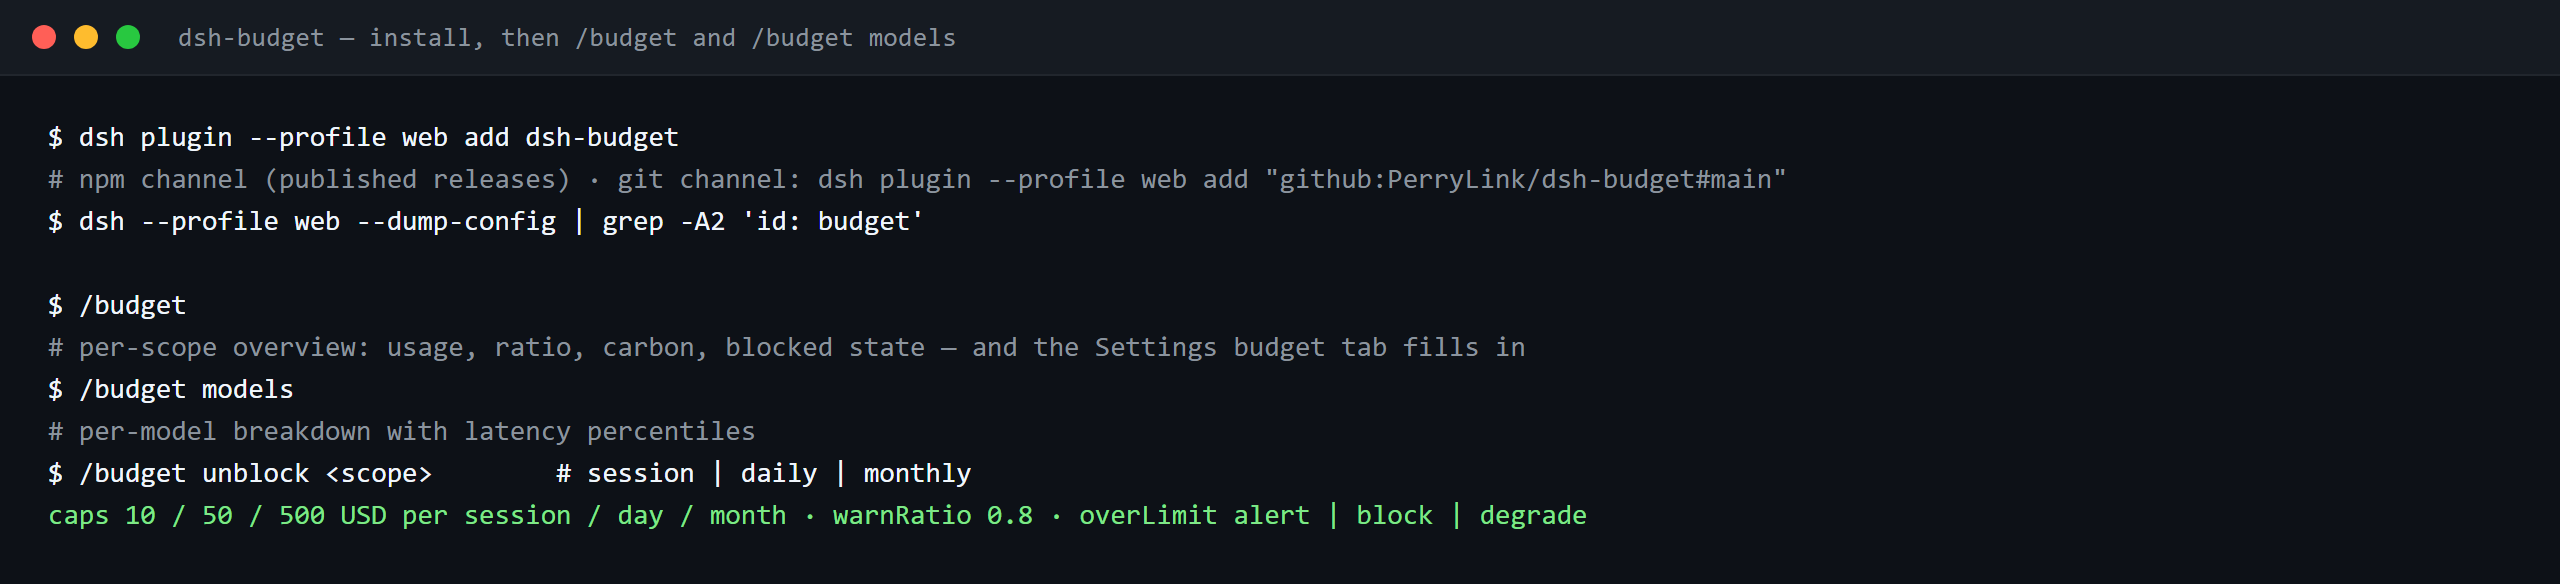Click the 'block' overLimit option
The height and width of the screenshot is (584, 2560).
pos(1394,515)
